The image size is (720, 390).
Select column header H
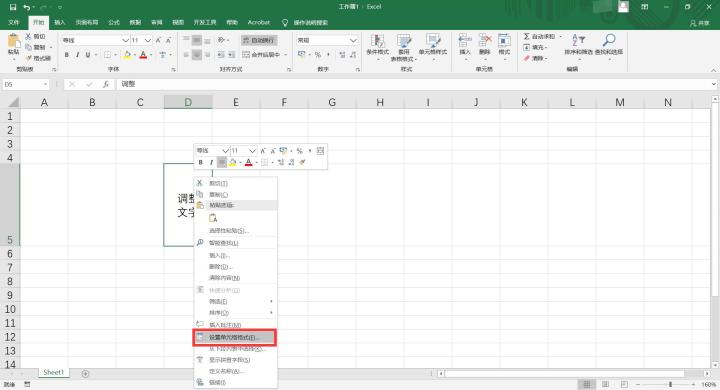380,102
